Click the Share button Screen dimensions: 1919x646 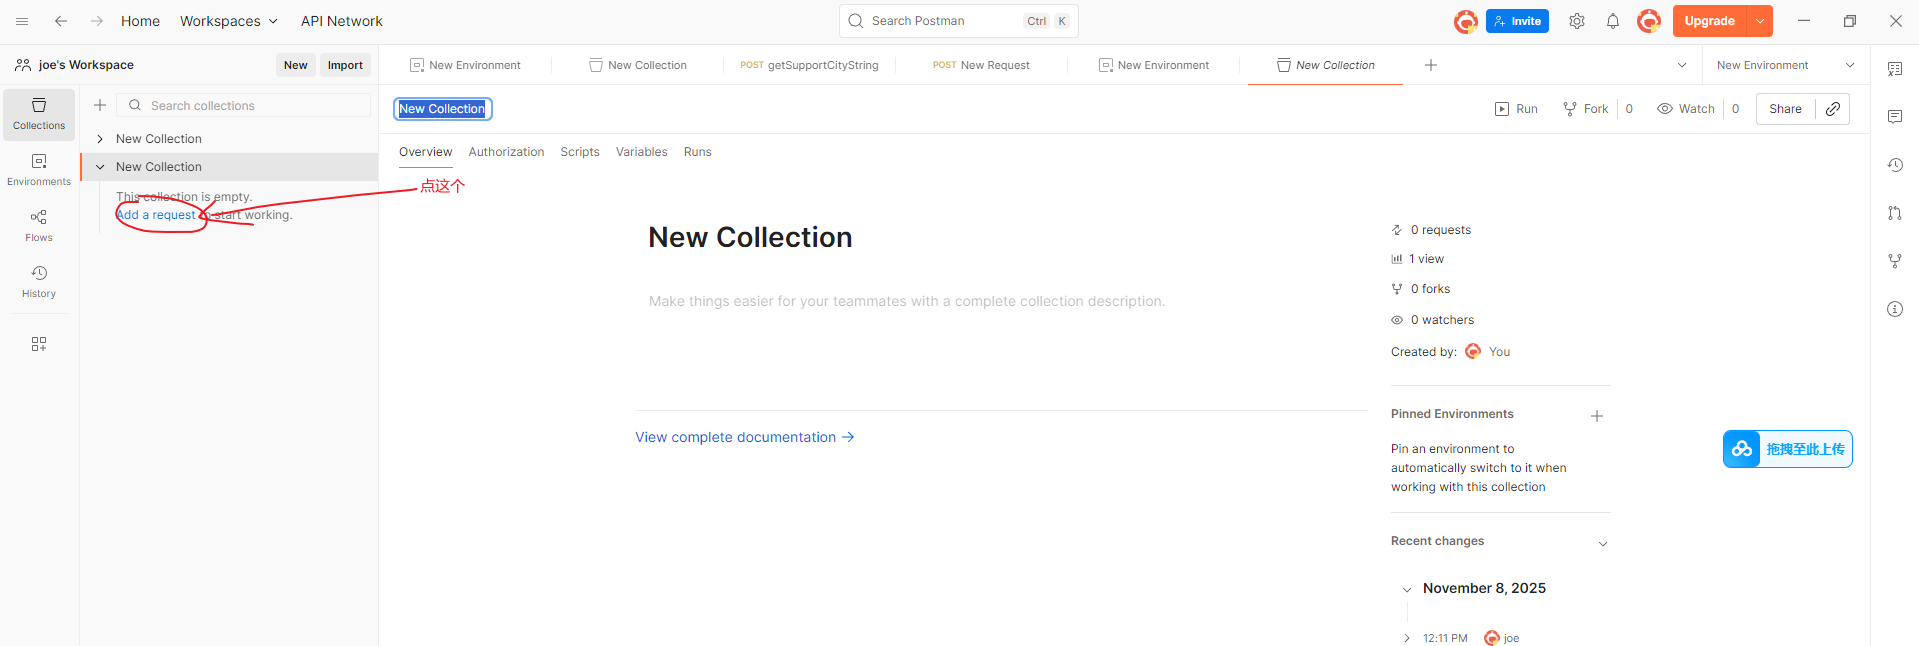[1785, 109]
